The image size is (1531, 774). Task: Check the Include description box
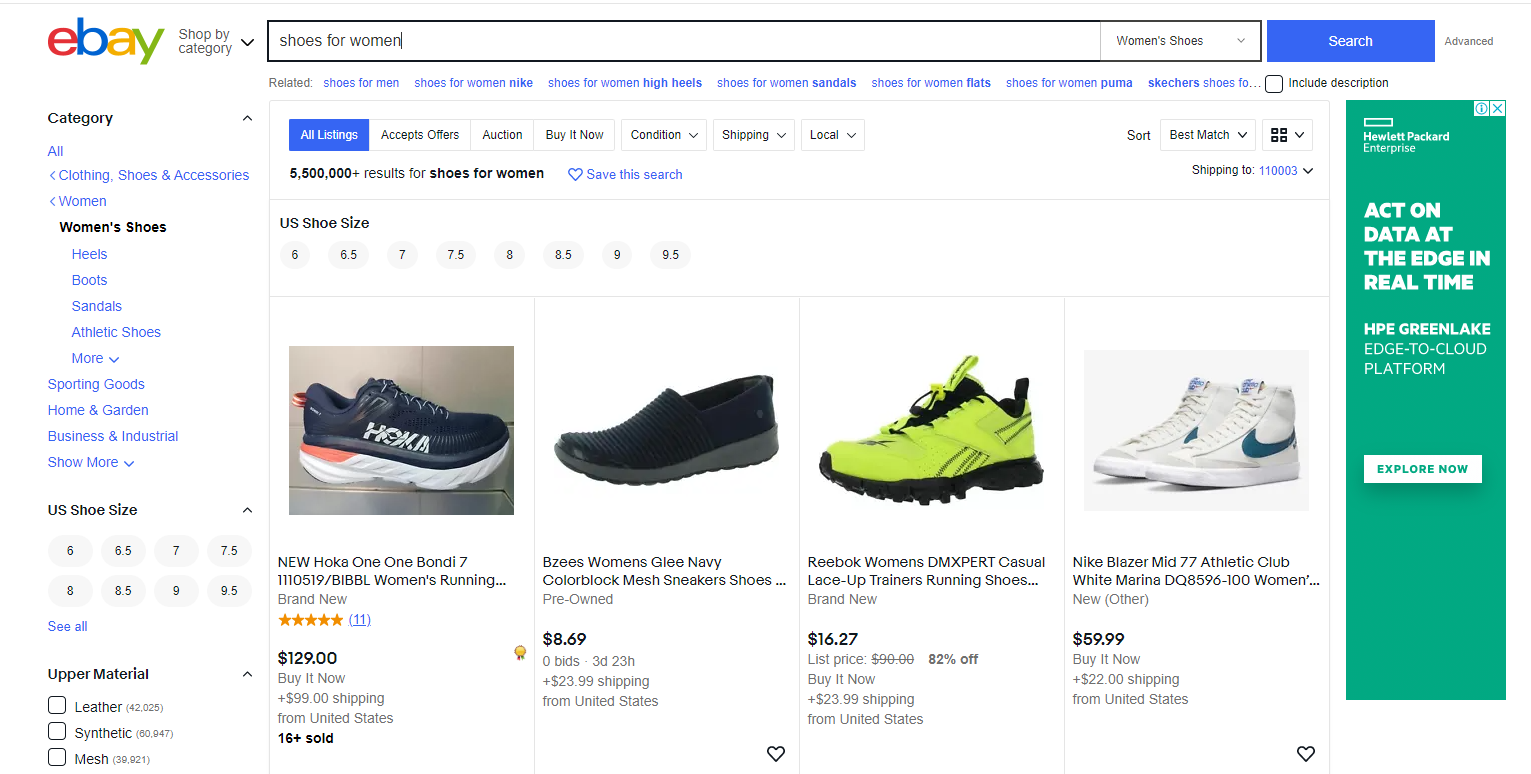coord(1274,84)
